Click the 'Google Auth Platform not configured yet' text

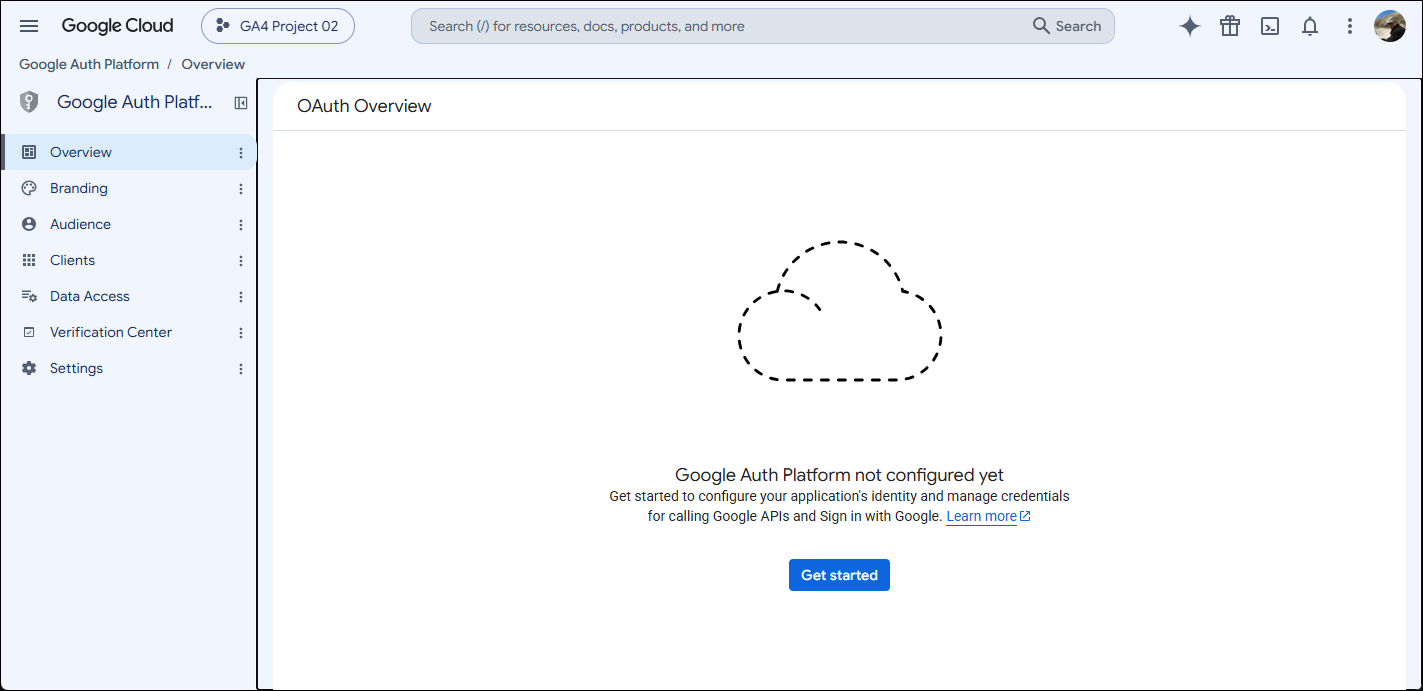[x=839, y=475]
